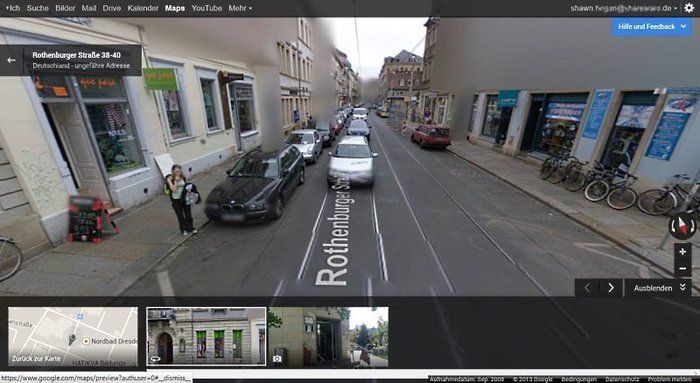Screen dimensions: 700x383
Task: Open Mail from the Google bar
Action: (x=89, y=8)
